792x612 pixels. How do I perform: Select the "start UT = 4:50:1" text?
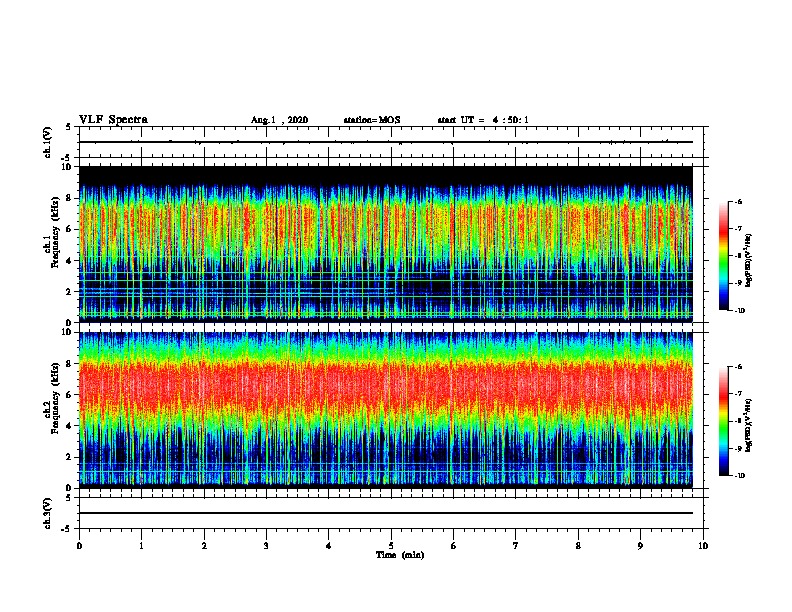pos(483,120)
